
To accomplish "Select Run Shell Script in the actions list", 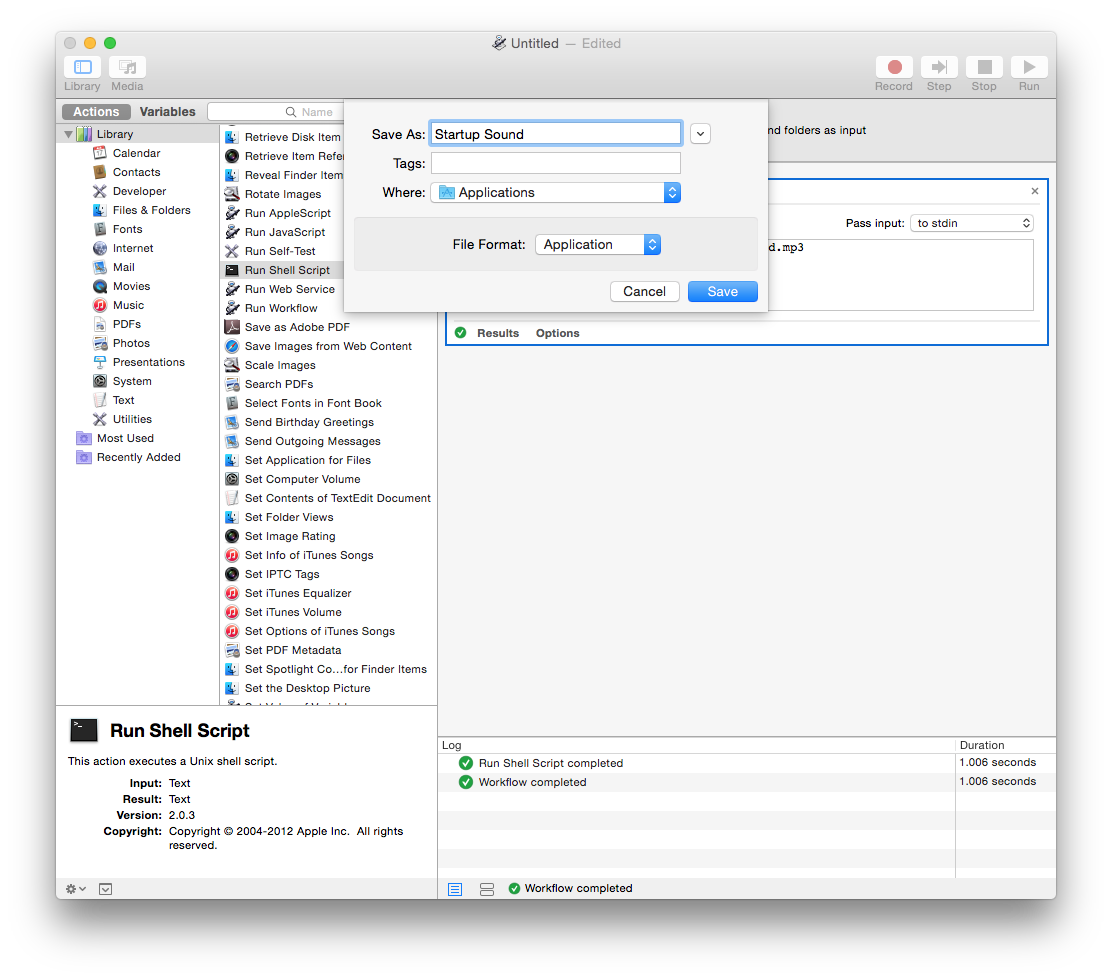I will tap(287, 270).
